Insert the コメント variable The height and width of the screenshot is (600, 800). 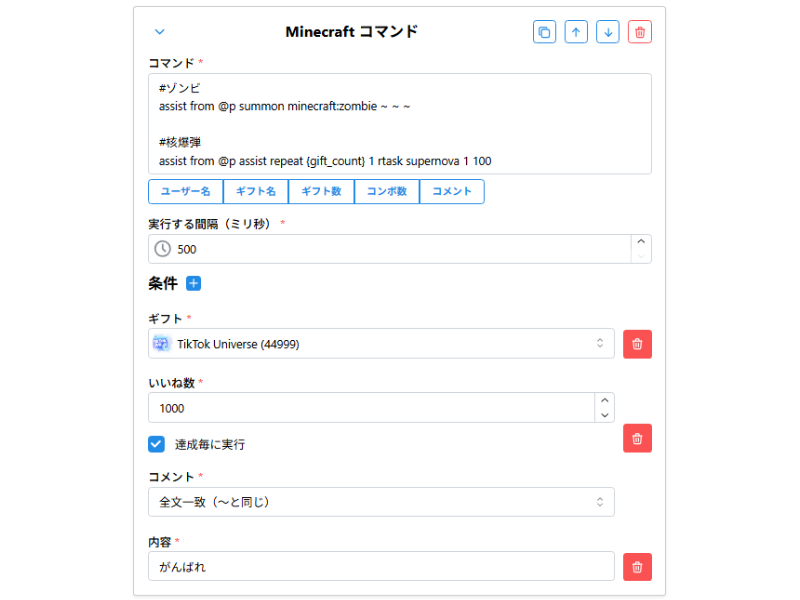tap(451, 191)
